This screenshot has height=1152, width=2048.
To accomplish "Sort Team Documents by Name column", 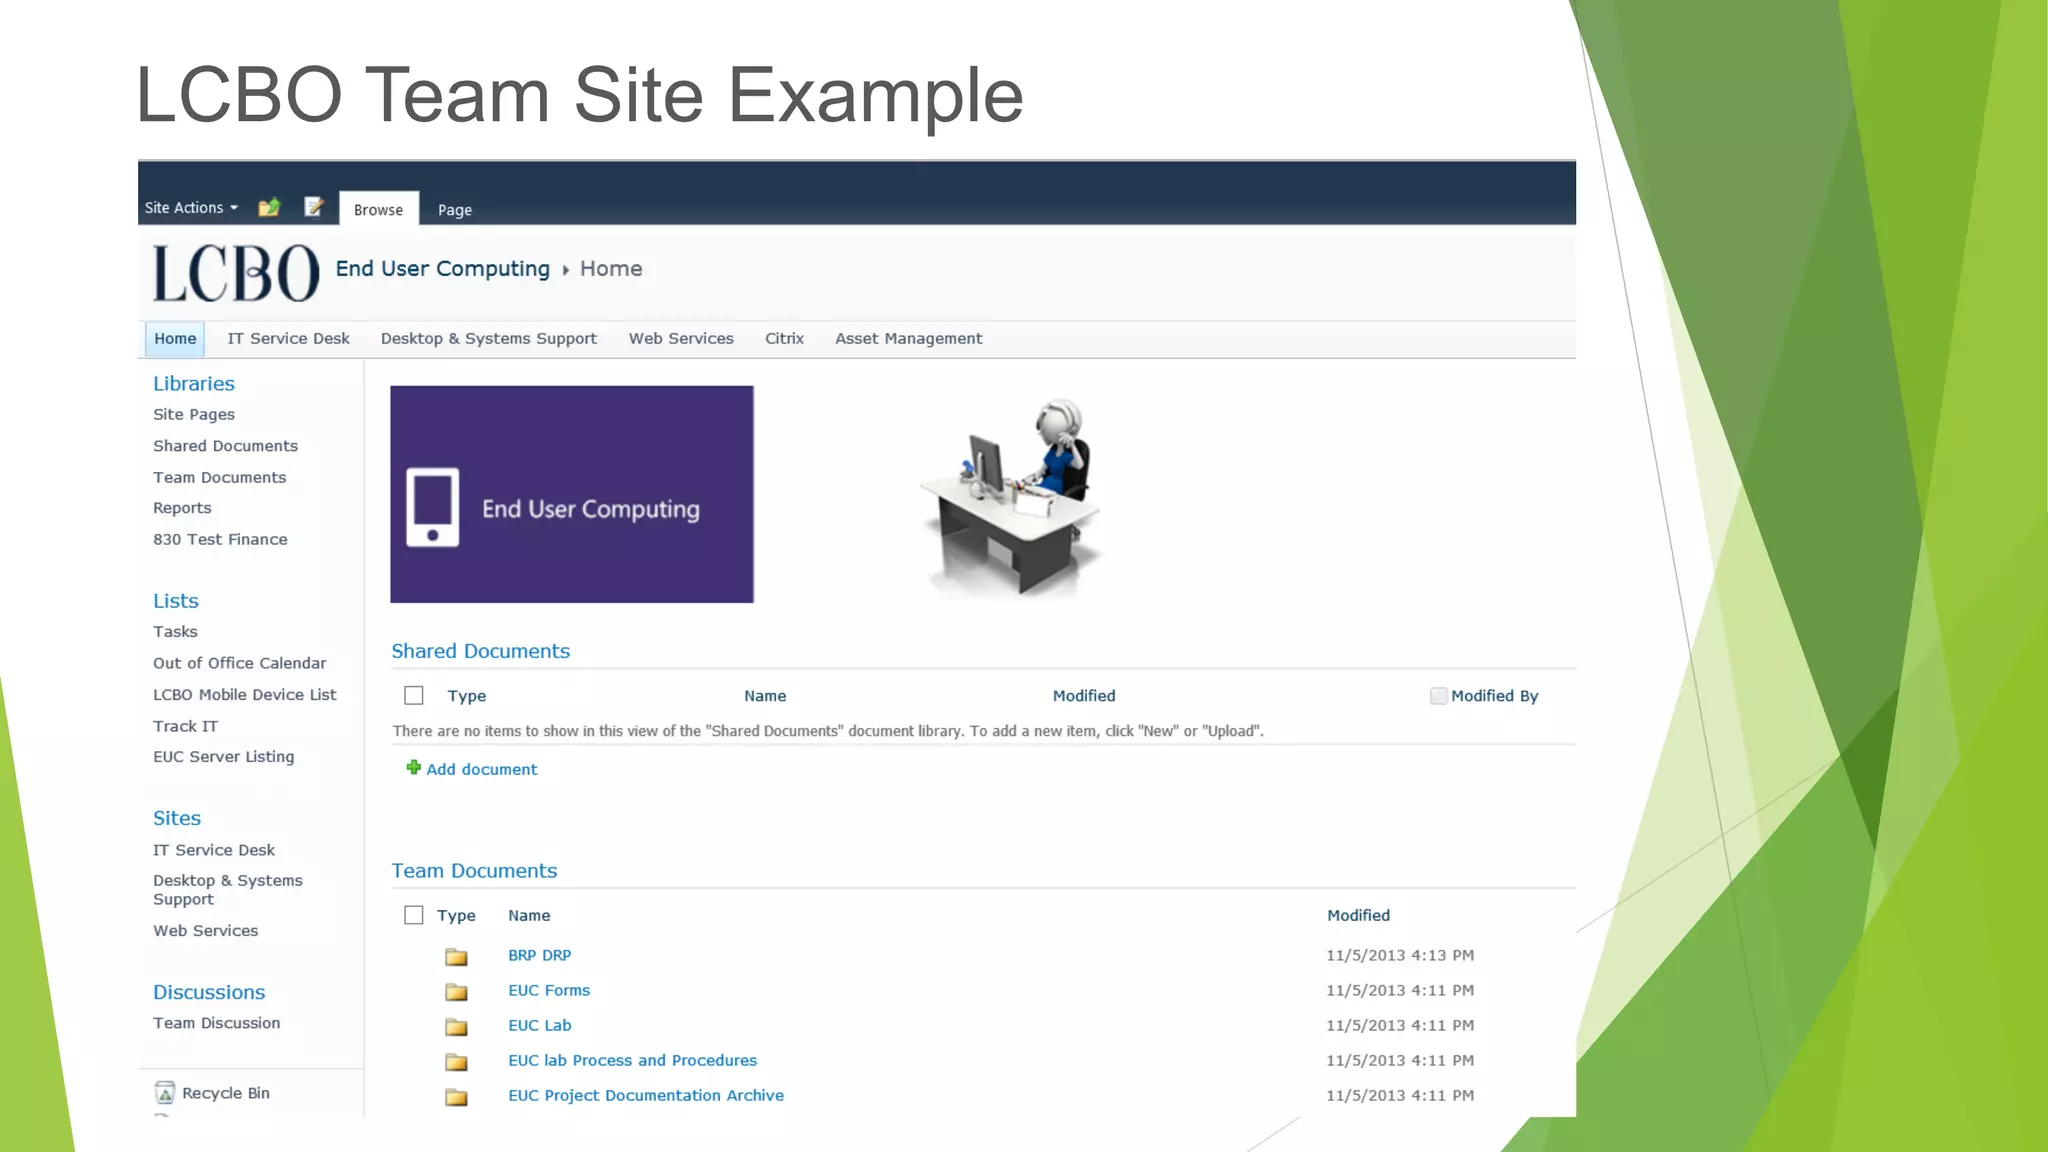I will tap(529, 916).
